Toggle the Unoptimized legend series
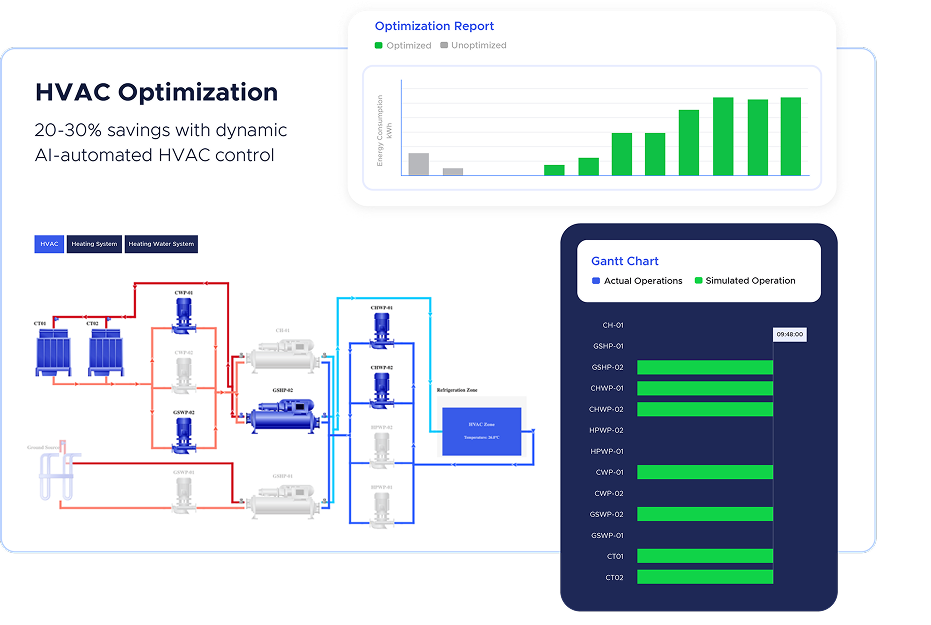Screen dimensions: 931x625 [x=473, y=46]
